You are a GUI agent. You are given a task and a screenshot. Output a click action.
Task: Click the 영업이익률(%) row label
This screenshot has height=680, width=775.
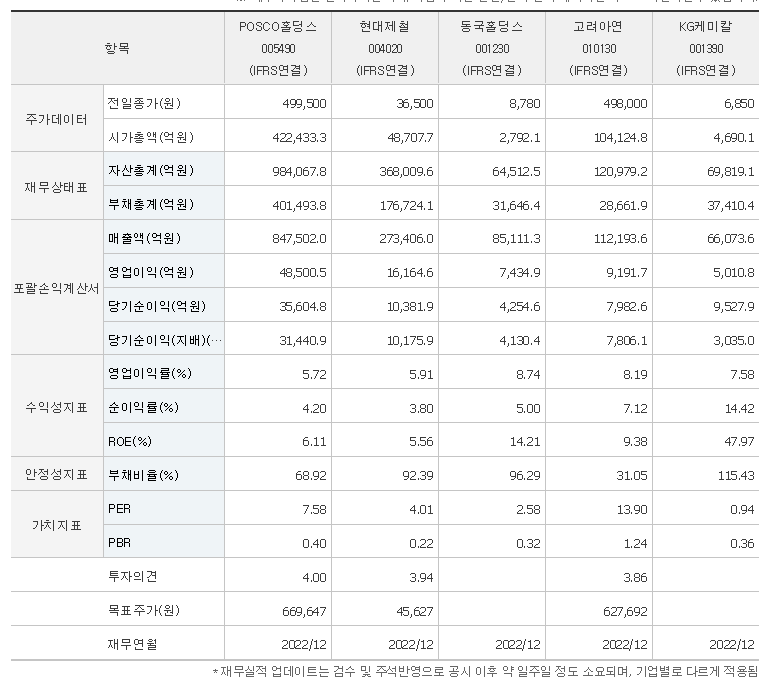click(x=149, y=373)
